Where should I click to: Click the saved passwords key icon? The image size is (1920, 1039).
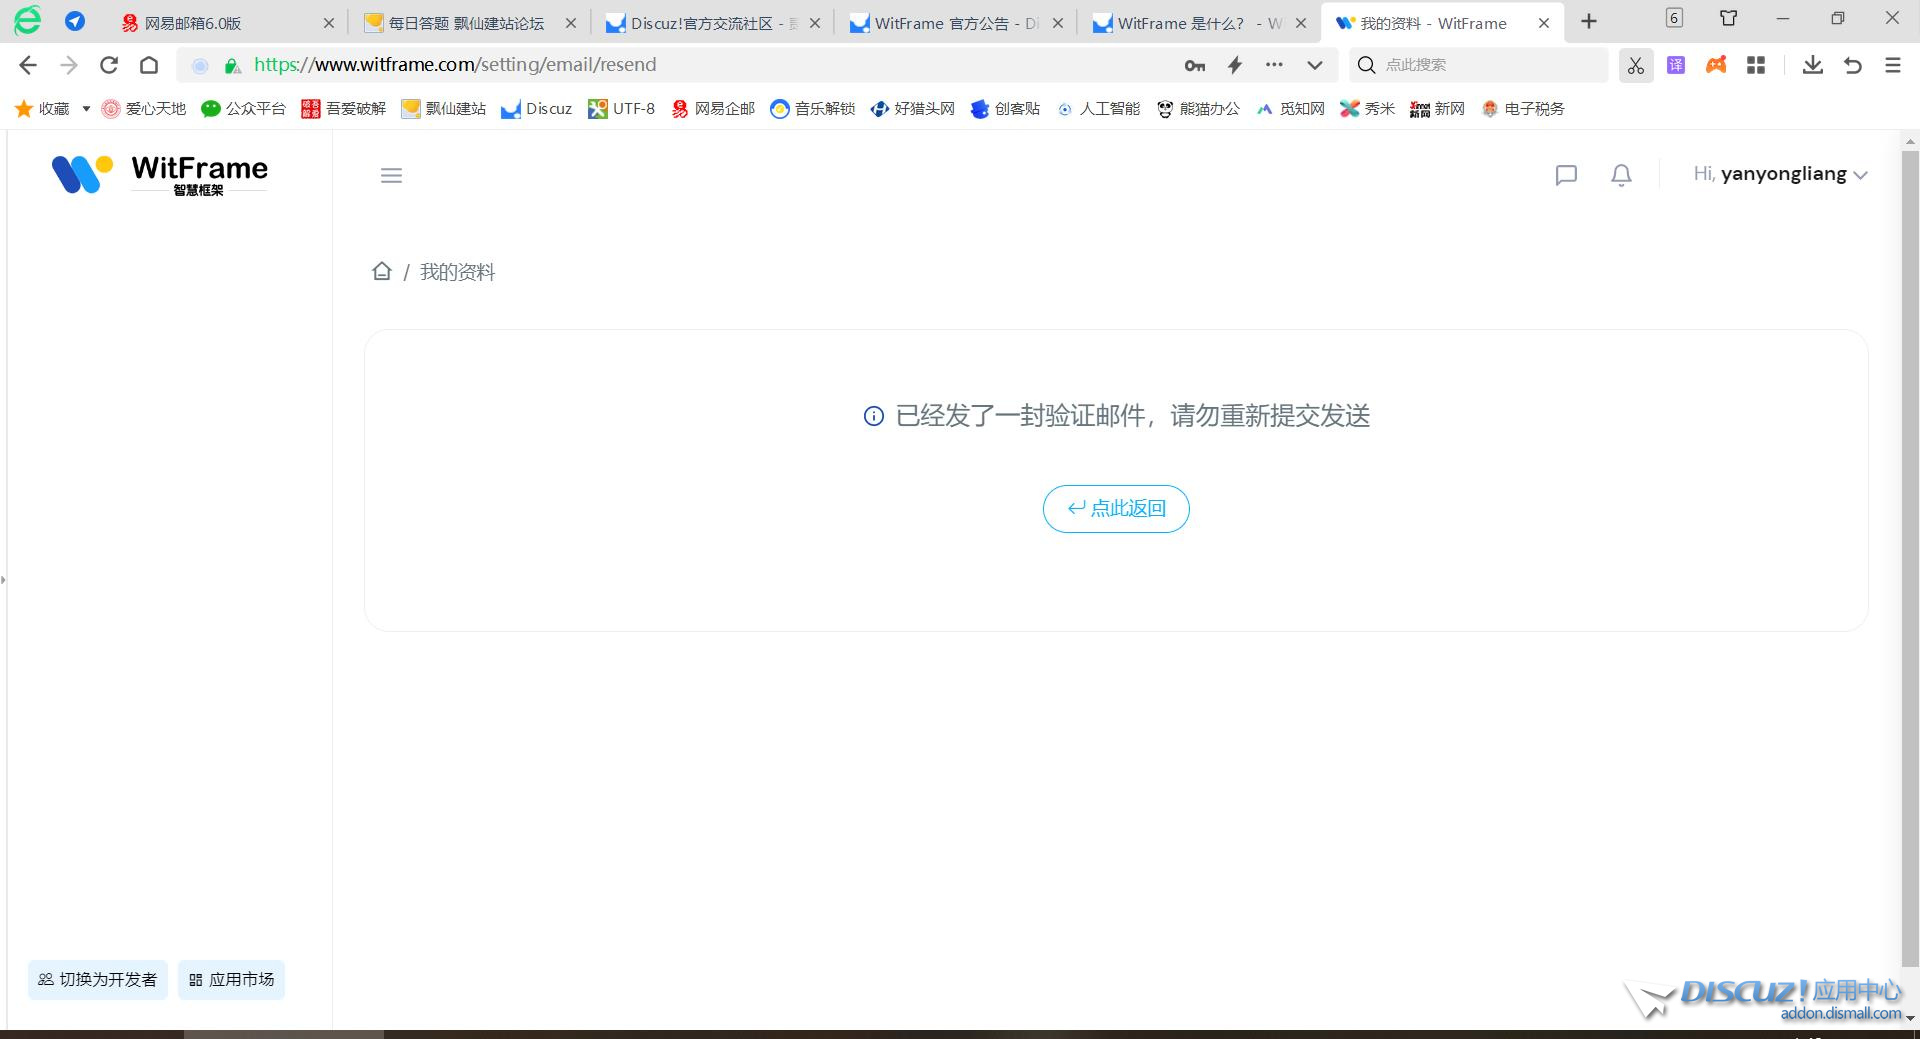coord(1194,65)
